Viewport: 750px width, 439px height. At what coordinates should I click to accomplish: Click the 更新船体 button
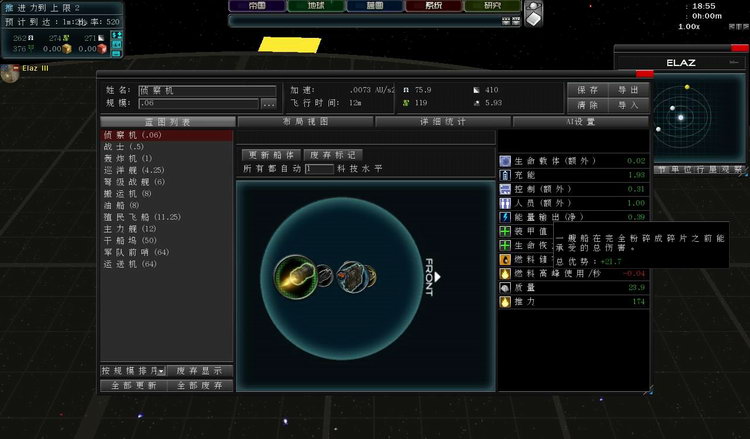(271, 155)
